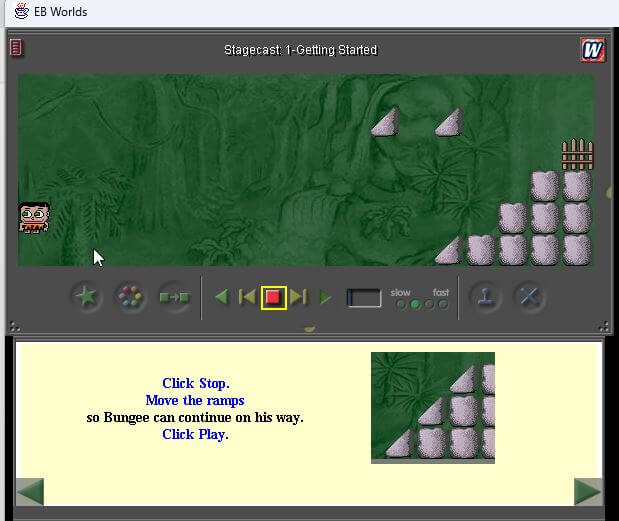Click the "Stagecast: 1-Getting Started" title
The width and height of the screenshot is (619, 521).
point(301,50)
